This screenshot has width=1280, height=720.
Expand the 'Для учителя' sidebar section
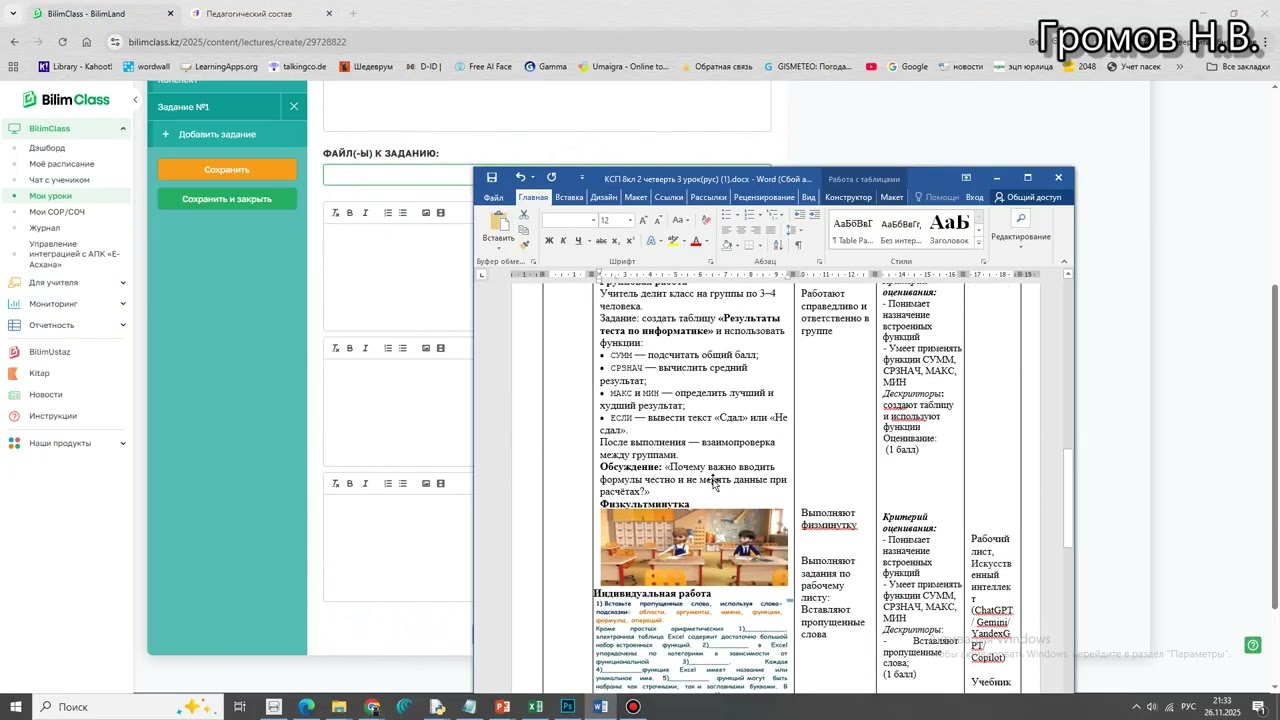[x=123, y=283]
